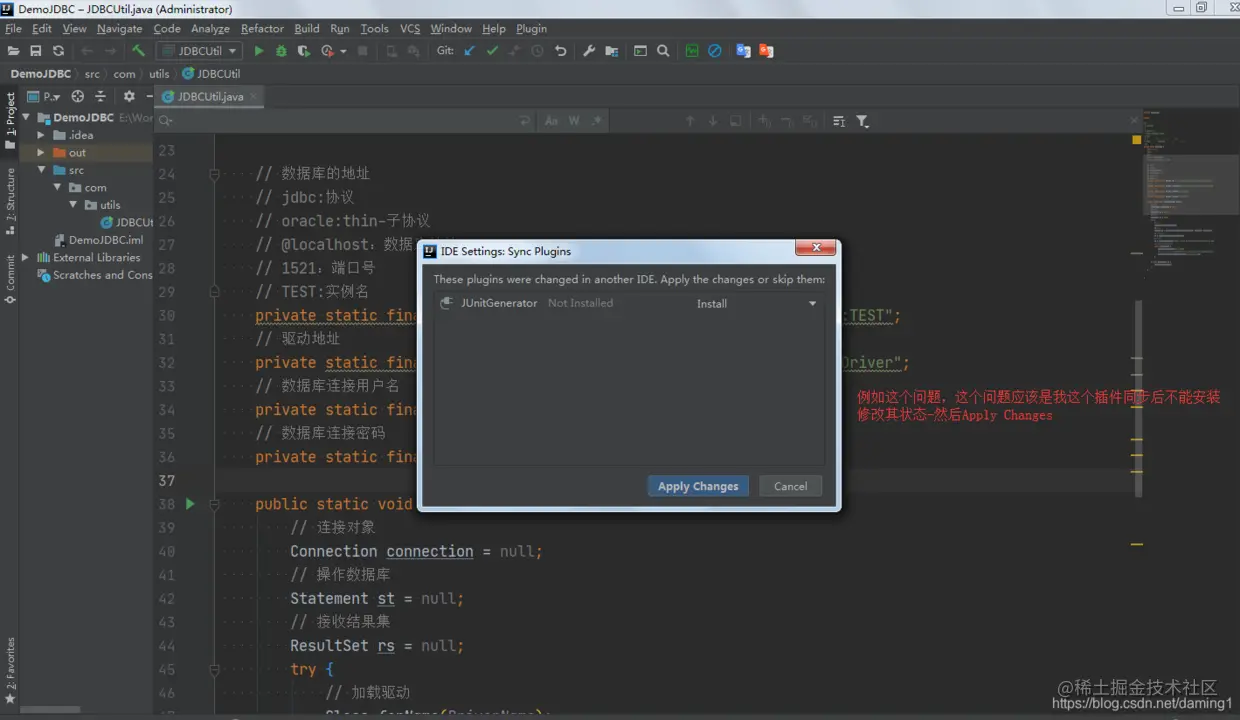Expand External Libraries node
1240x720 pixels.
26,257
